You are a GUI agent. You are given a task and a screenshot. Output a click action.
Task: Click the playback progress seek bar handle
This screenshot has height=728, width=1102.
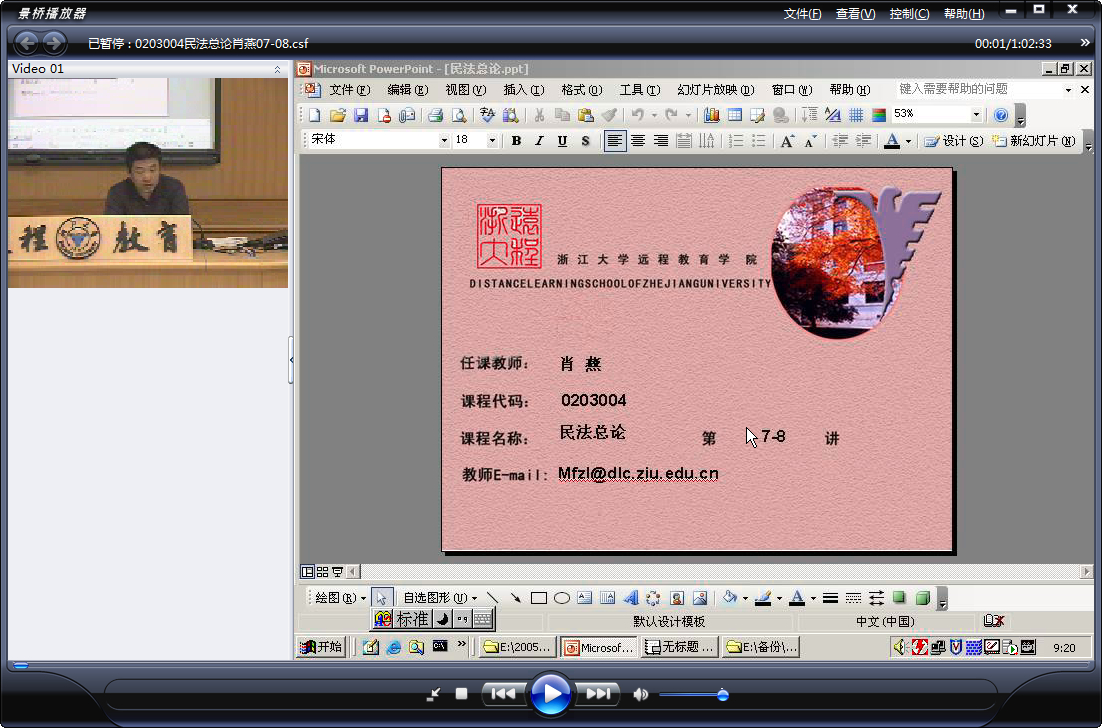pyautogui.click(x=20, y=665)
